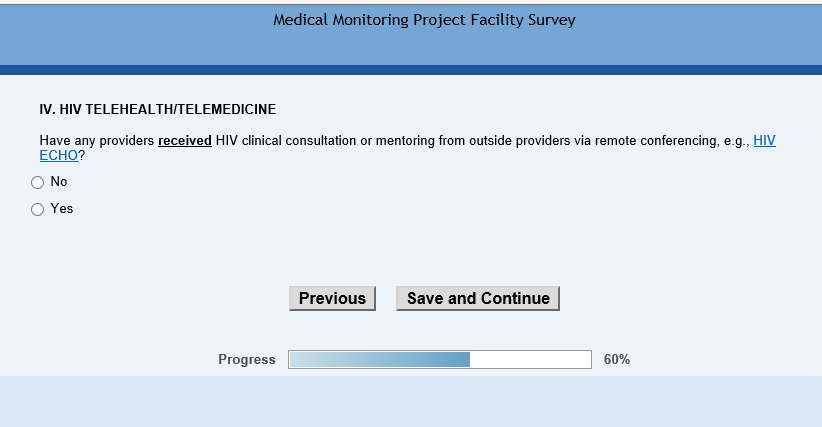
Task: Click the blue footer area below the progress bar
Action: click(411, 402)
